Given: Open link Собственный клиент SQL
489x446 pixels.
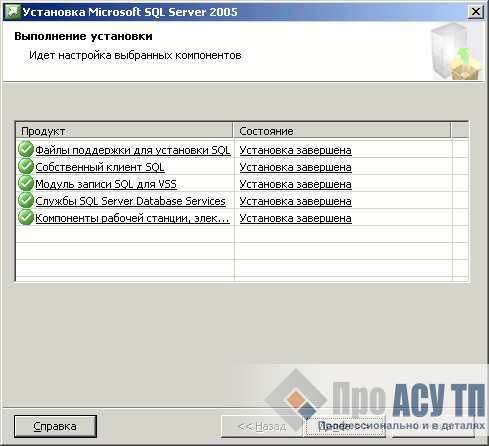Looking at the screenshot, I should click(100, 167).
